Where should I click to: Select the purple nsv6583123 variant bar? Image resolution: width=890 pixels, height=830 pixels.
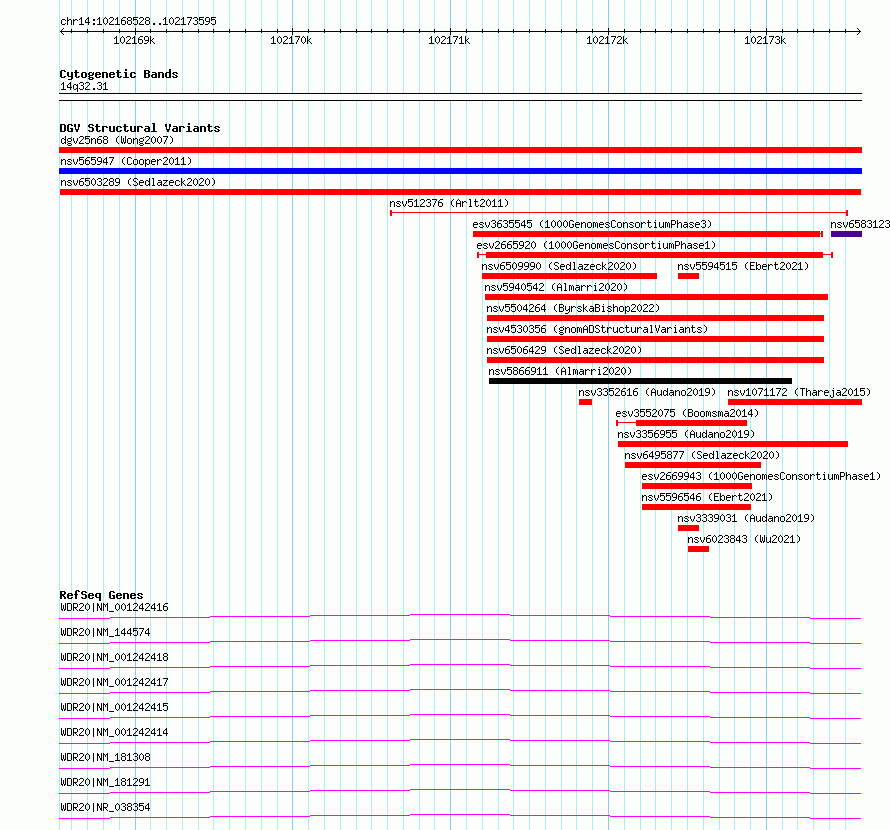point(846,234)
